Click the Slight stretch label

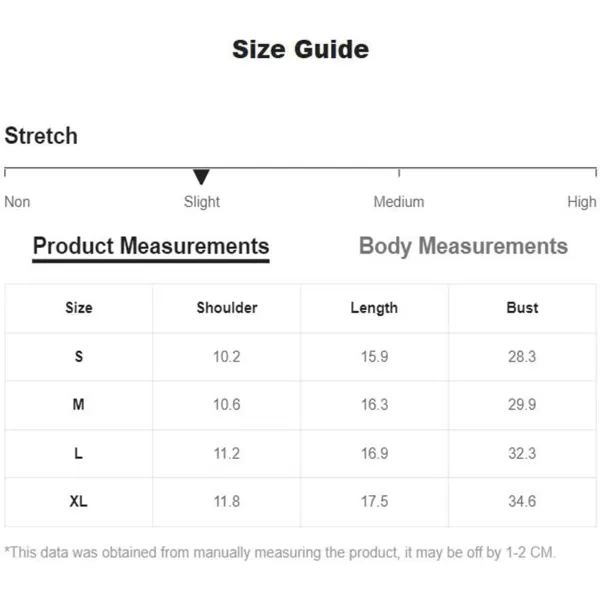coord(202,202)
